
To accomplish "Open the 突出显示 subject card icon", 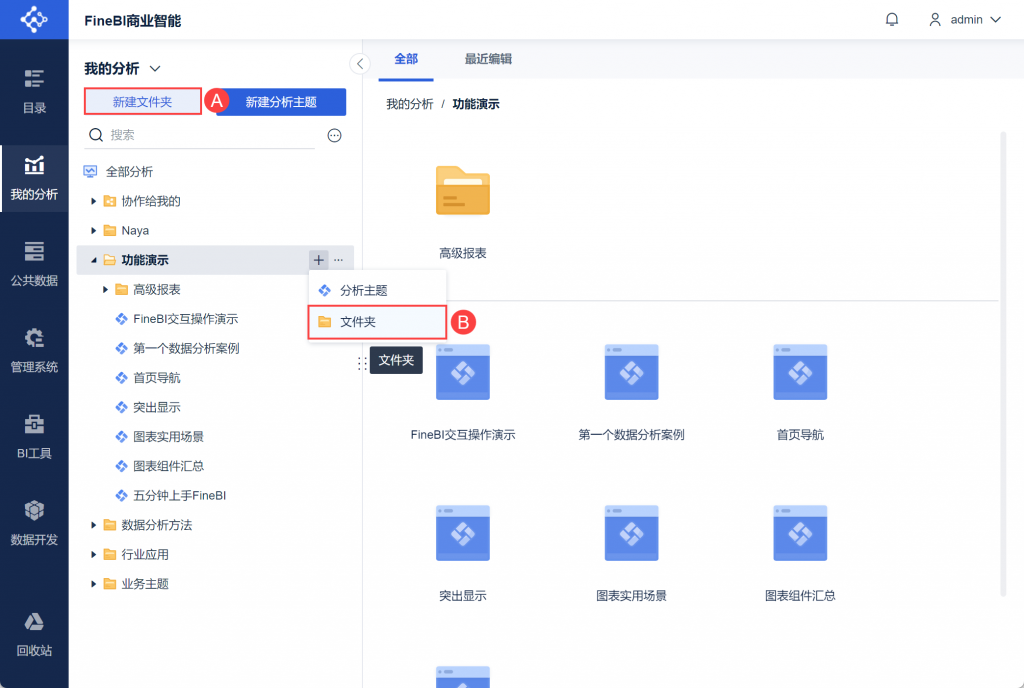I will point(462,533).
